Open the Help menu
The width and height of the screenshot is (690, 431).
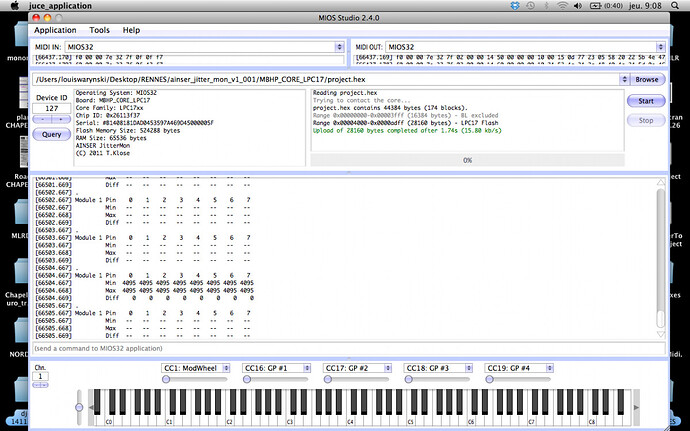[131, 30]
